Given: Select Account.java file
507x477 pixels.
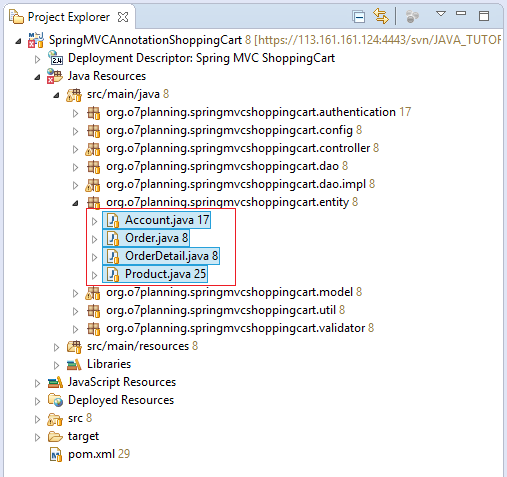Looking at the screenshot, I should 157,220.
